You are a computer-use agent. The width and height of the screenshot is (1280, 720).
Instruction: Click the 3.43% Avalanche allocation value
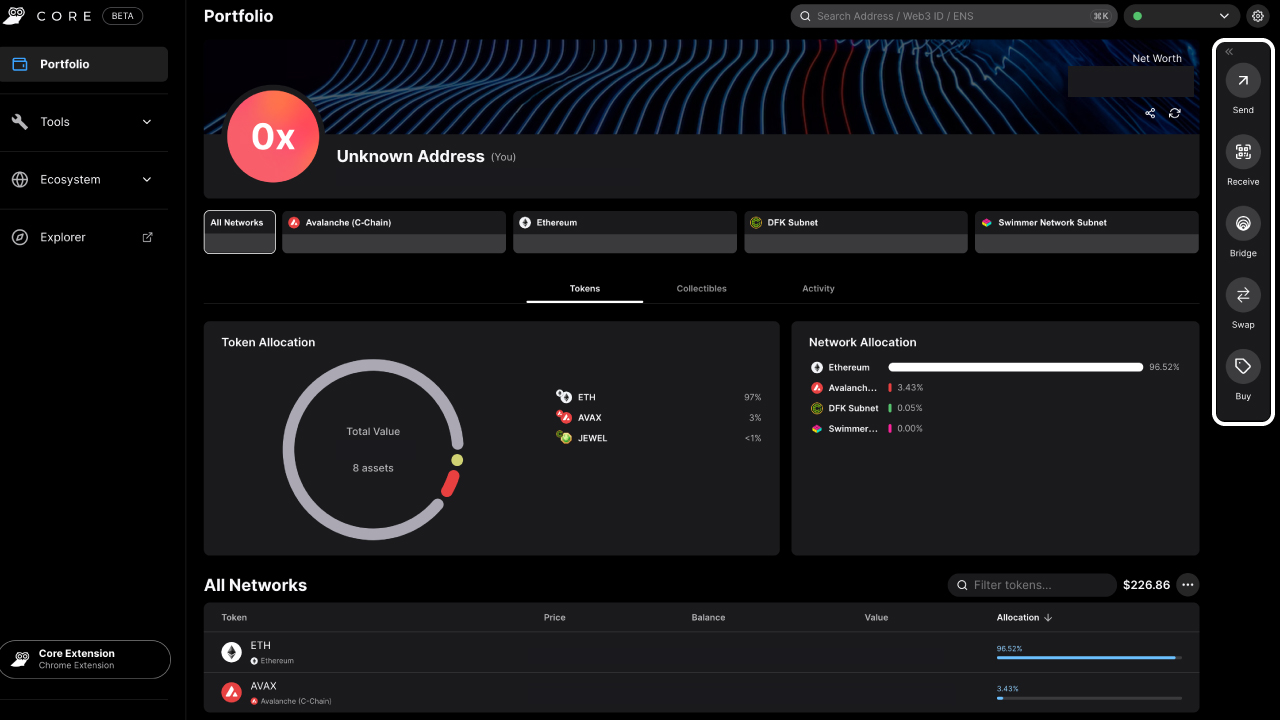point(911,388)
